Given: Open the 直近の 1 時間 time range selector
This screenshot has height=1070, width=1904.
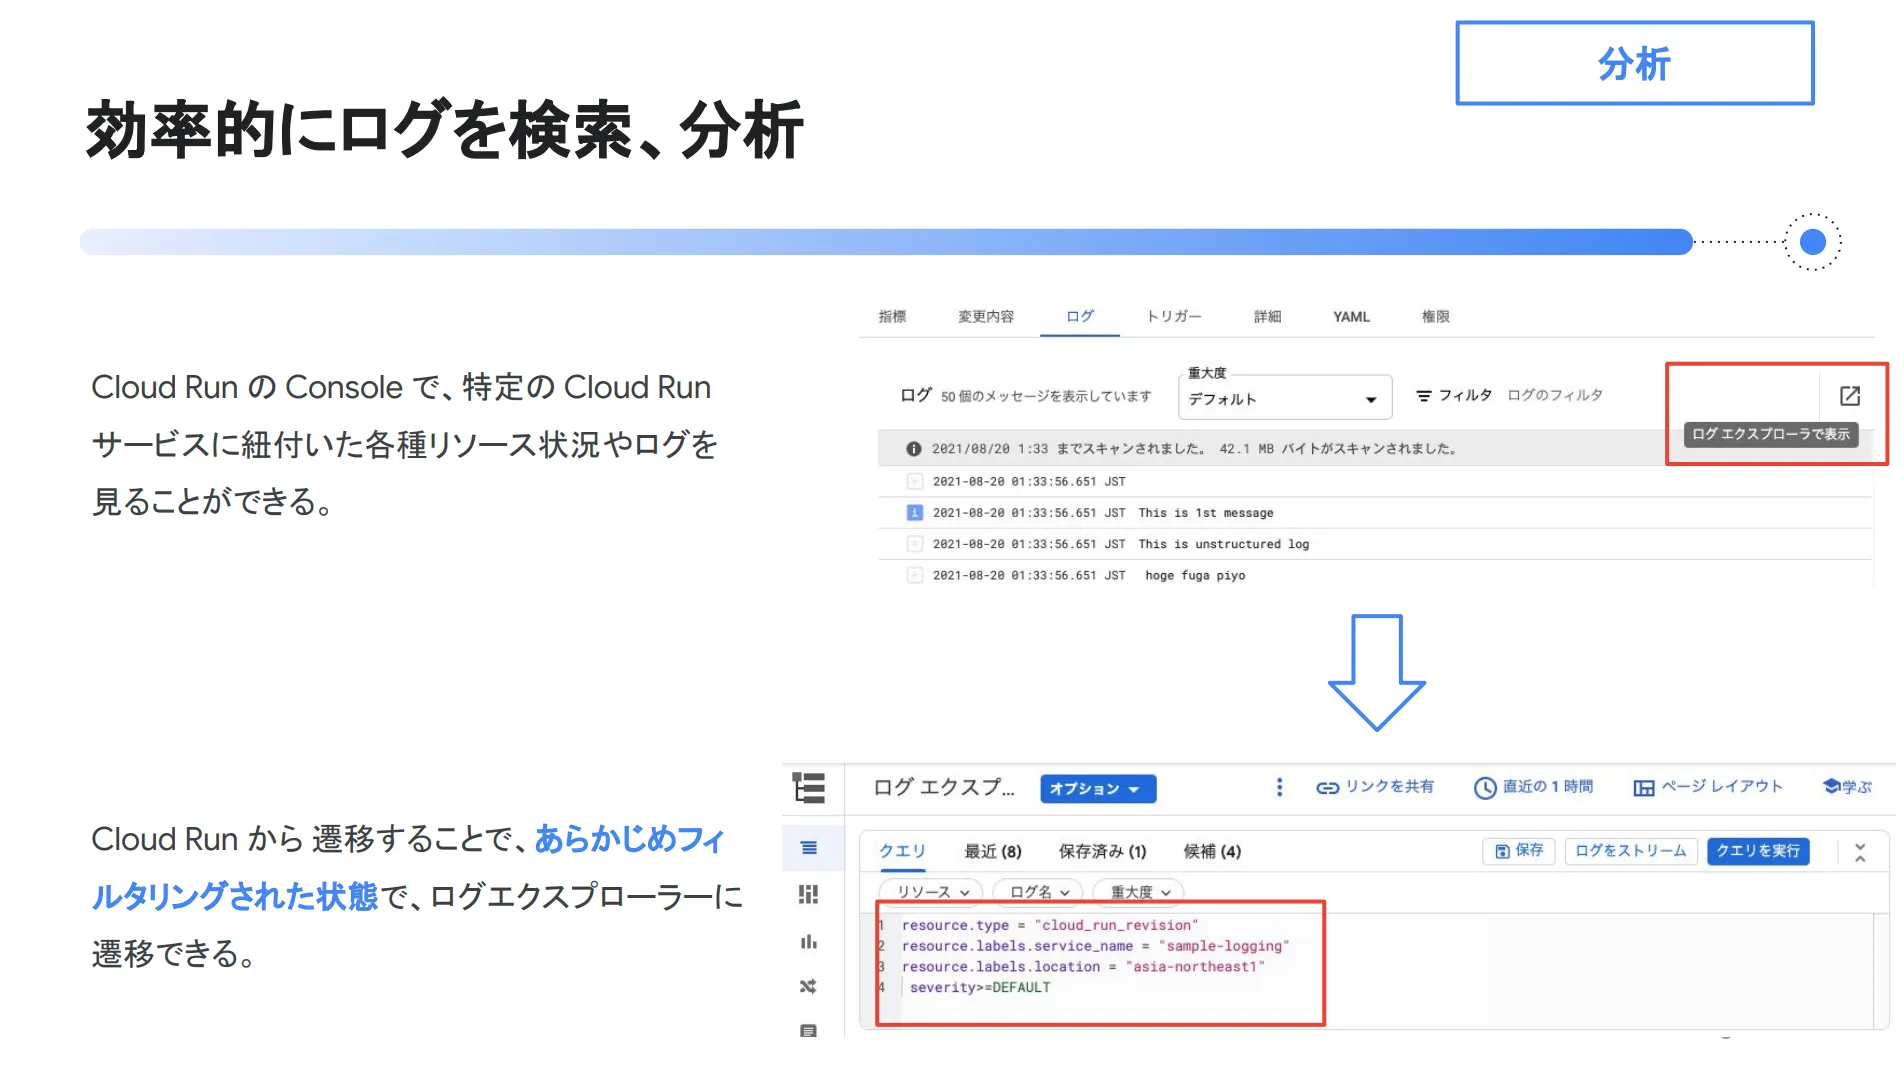Looking at the screenshot, I should click(x=1534, y=787).
